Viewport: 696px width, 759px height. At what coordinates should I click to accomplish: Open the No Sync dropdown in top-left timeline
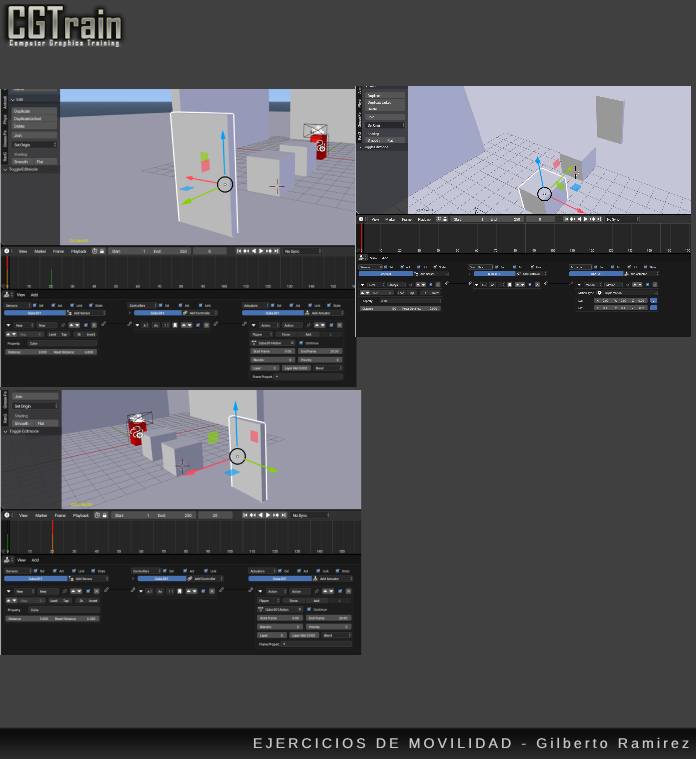(x=303, y=251)
